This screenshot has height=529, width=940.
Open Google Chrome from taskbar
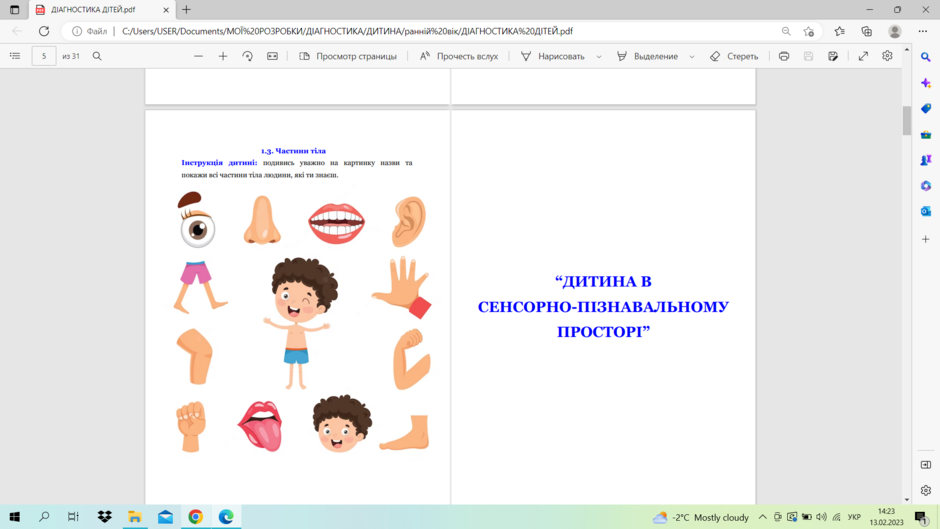tap(195, 516)
